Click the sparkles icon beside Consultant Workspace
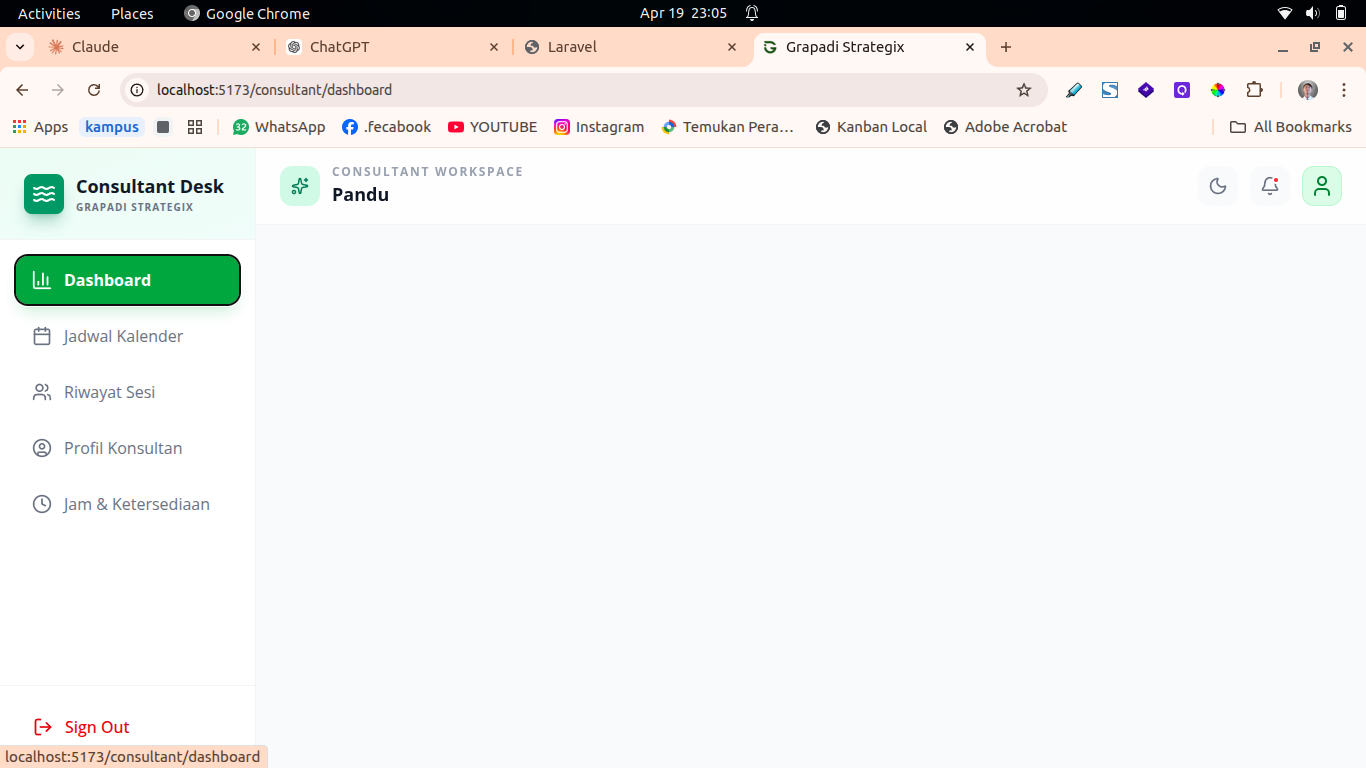 (x=300, y=186)
